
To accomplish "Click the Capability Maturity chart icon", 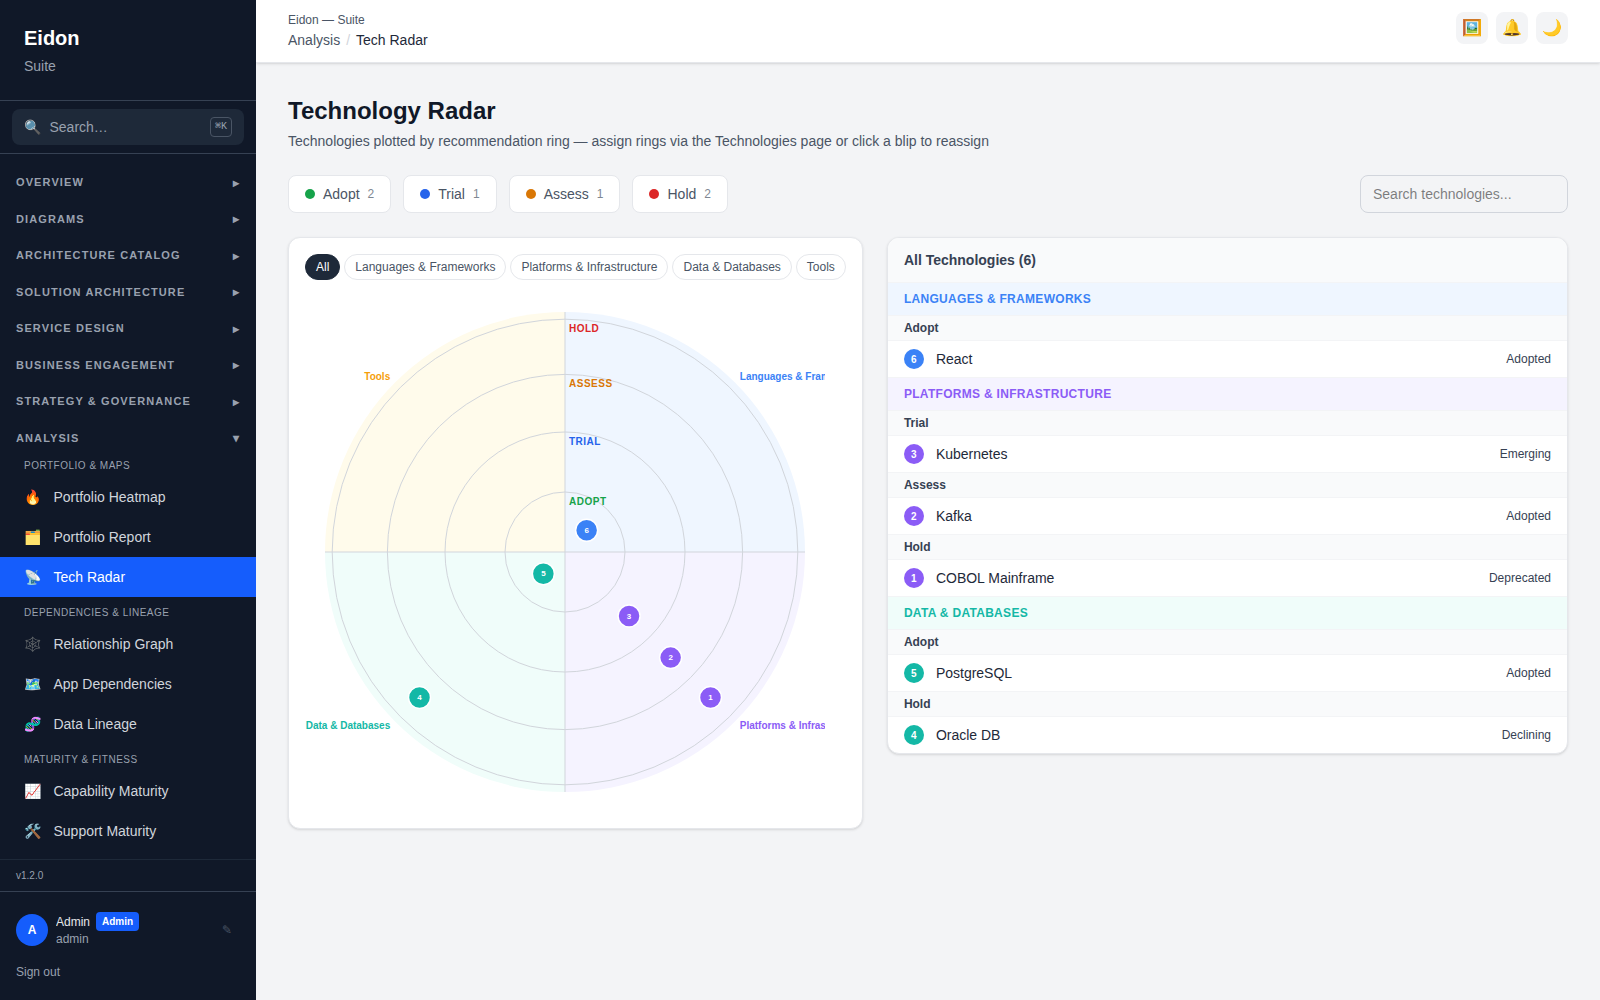I will [33, 791].
